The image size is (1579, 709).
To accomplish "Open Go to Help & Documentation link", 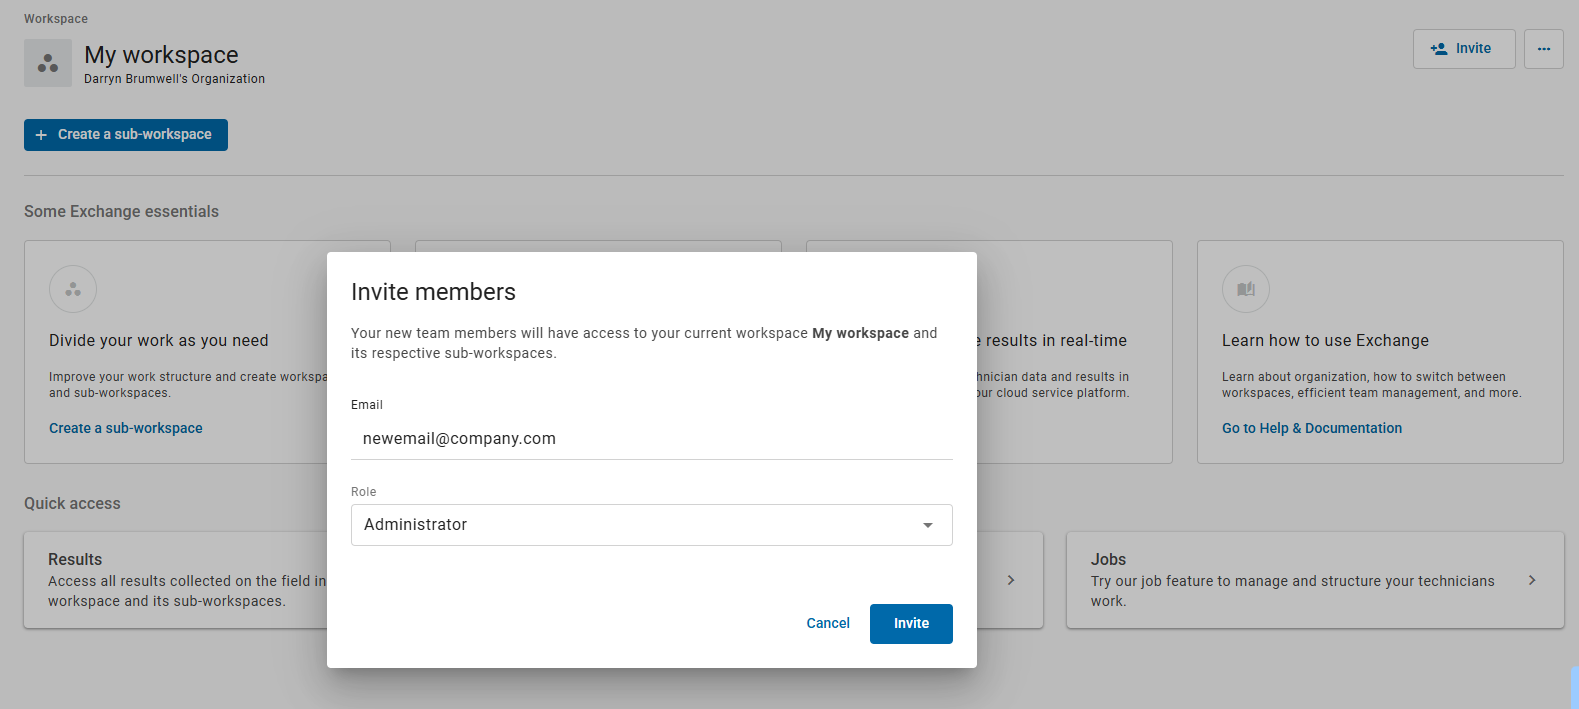I will [x=1312, y=428].
